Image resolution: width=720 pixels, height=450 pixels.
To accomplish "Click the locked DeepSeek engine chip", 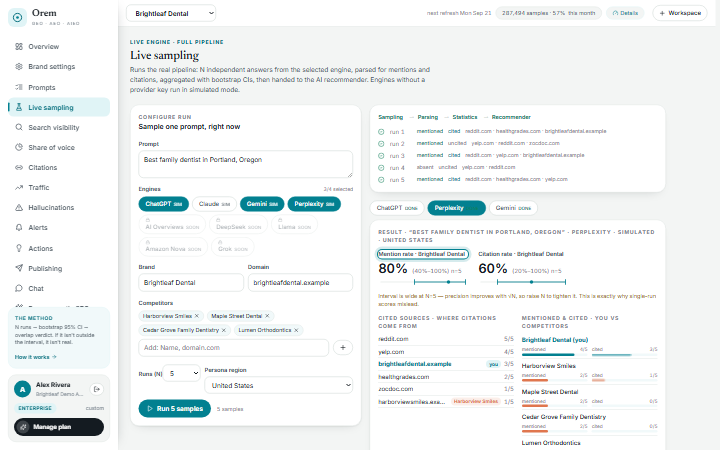I will (x=238, y=225).
